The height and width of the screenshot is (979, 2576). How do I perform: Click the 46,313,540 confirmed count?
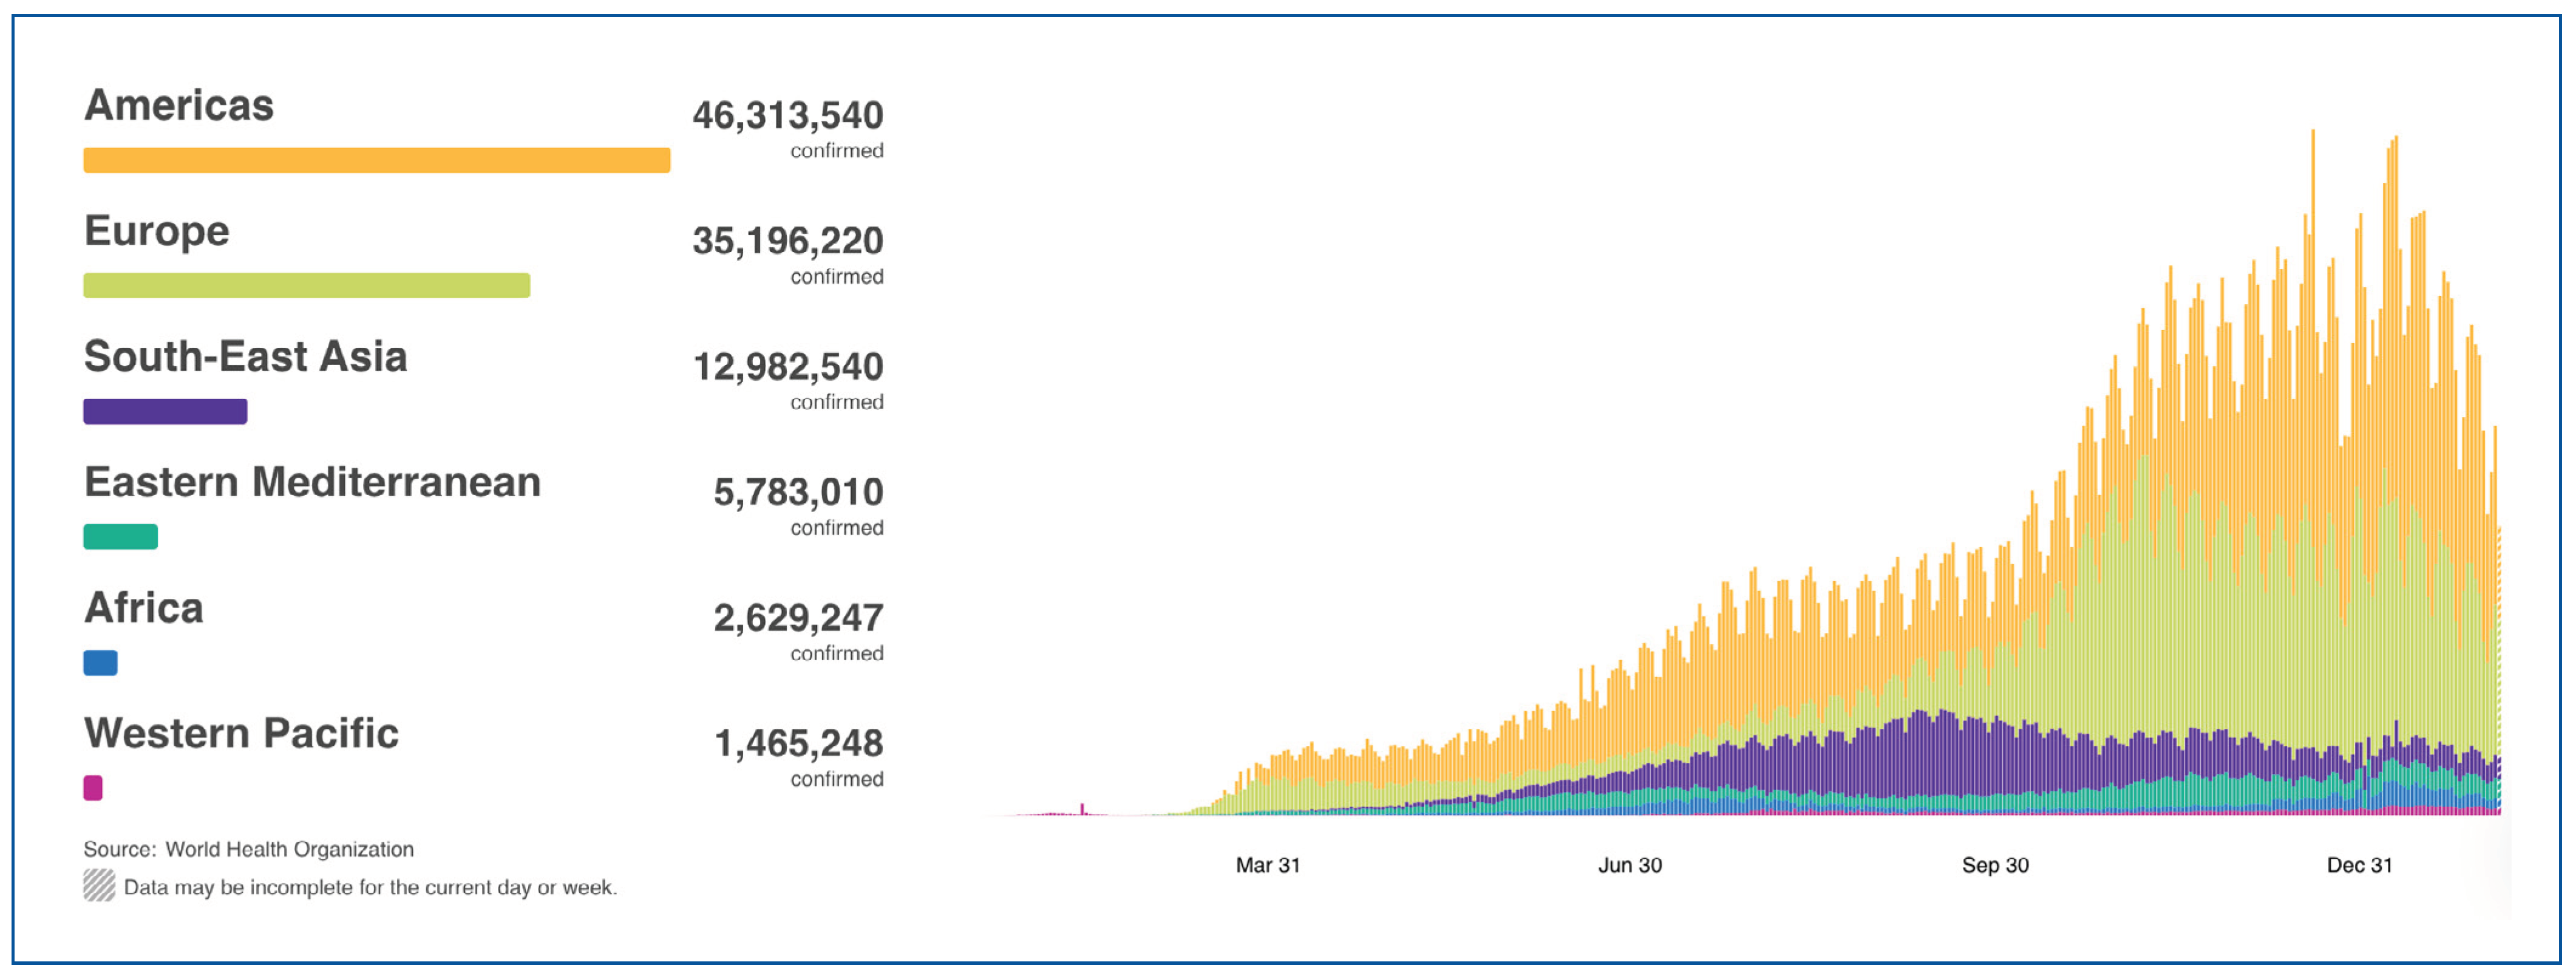pos(787,116)
